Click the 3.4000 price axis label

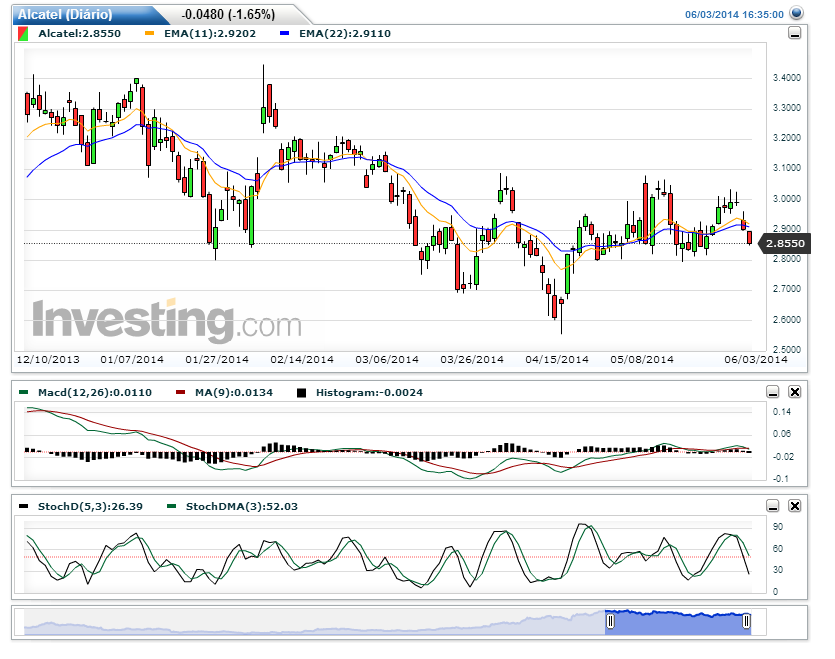point(787,78)
